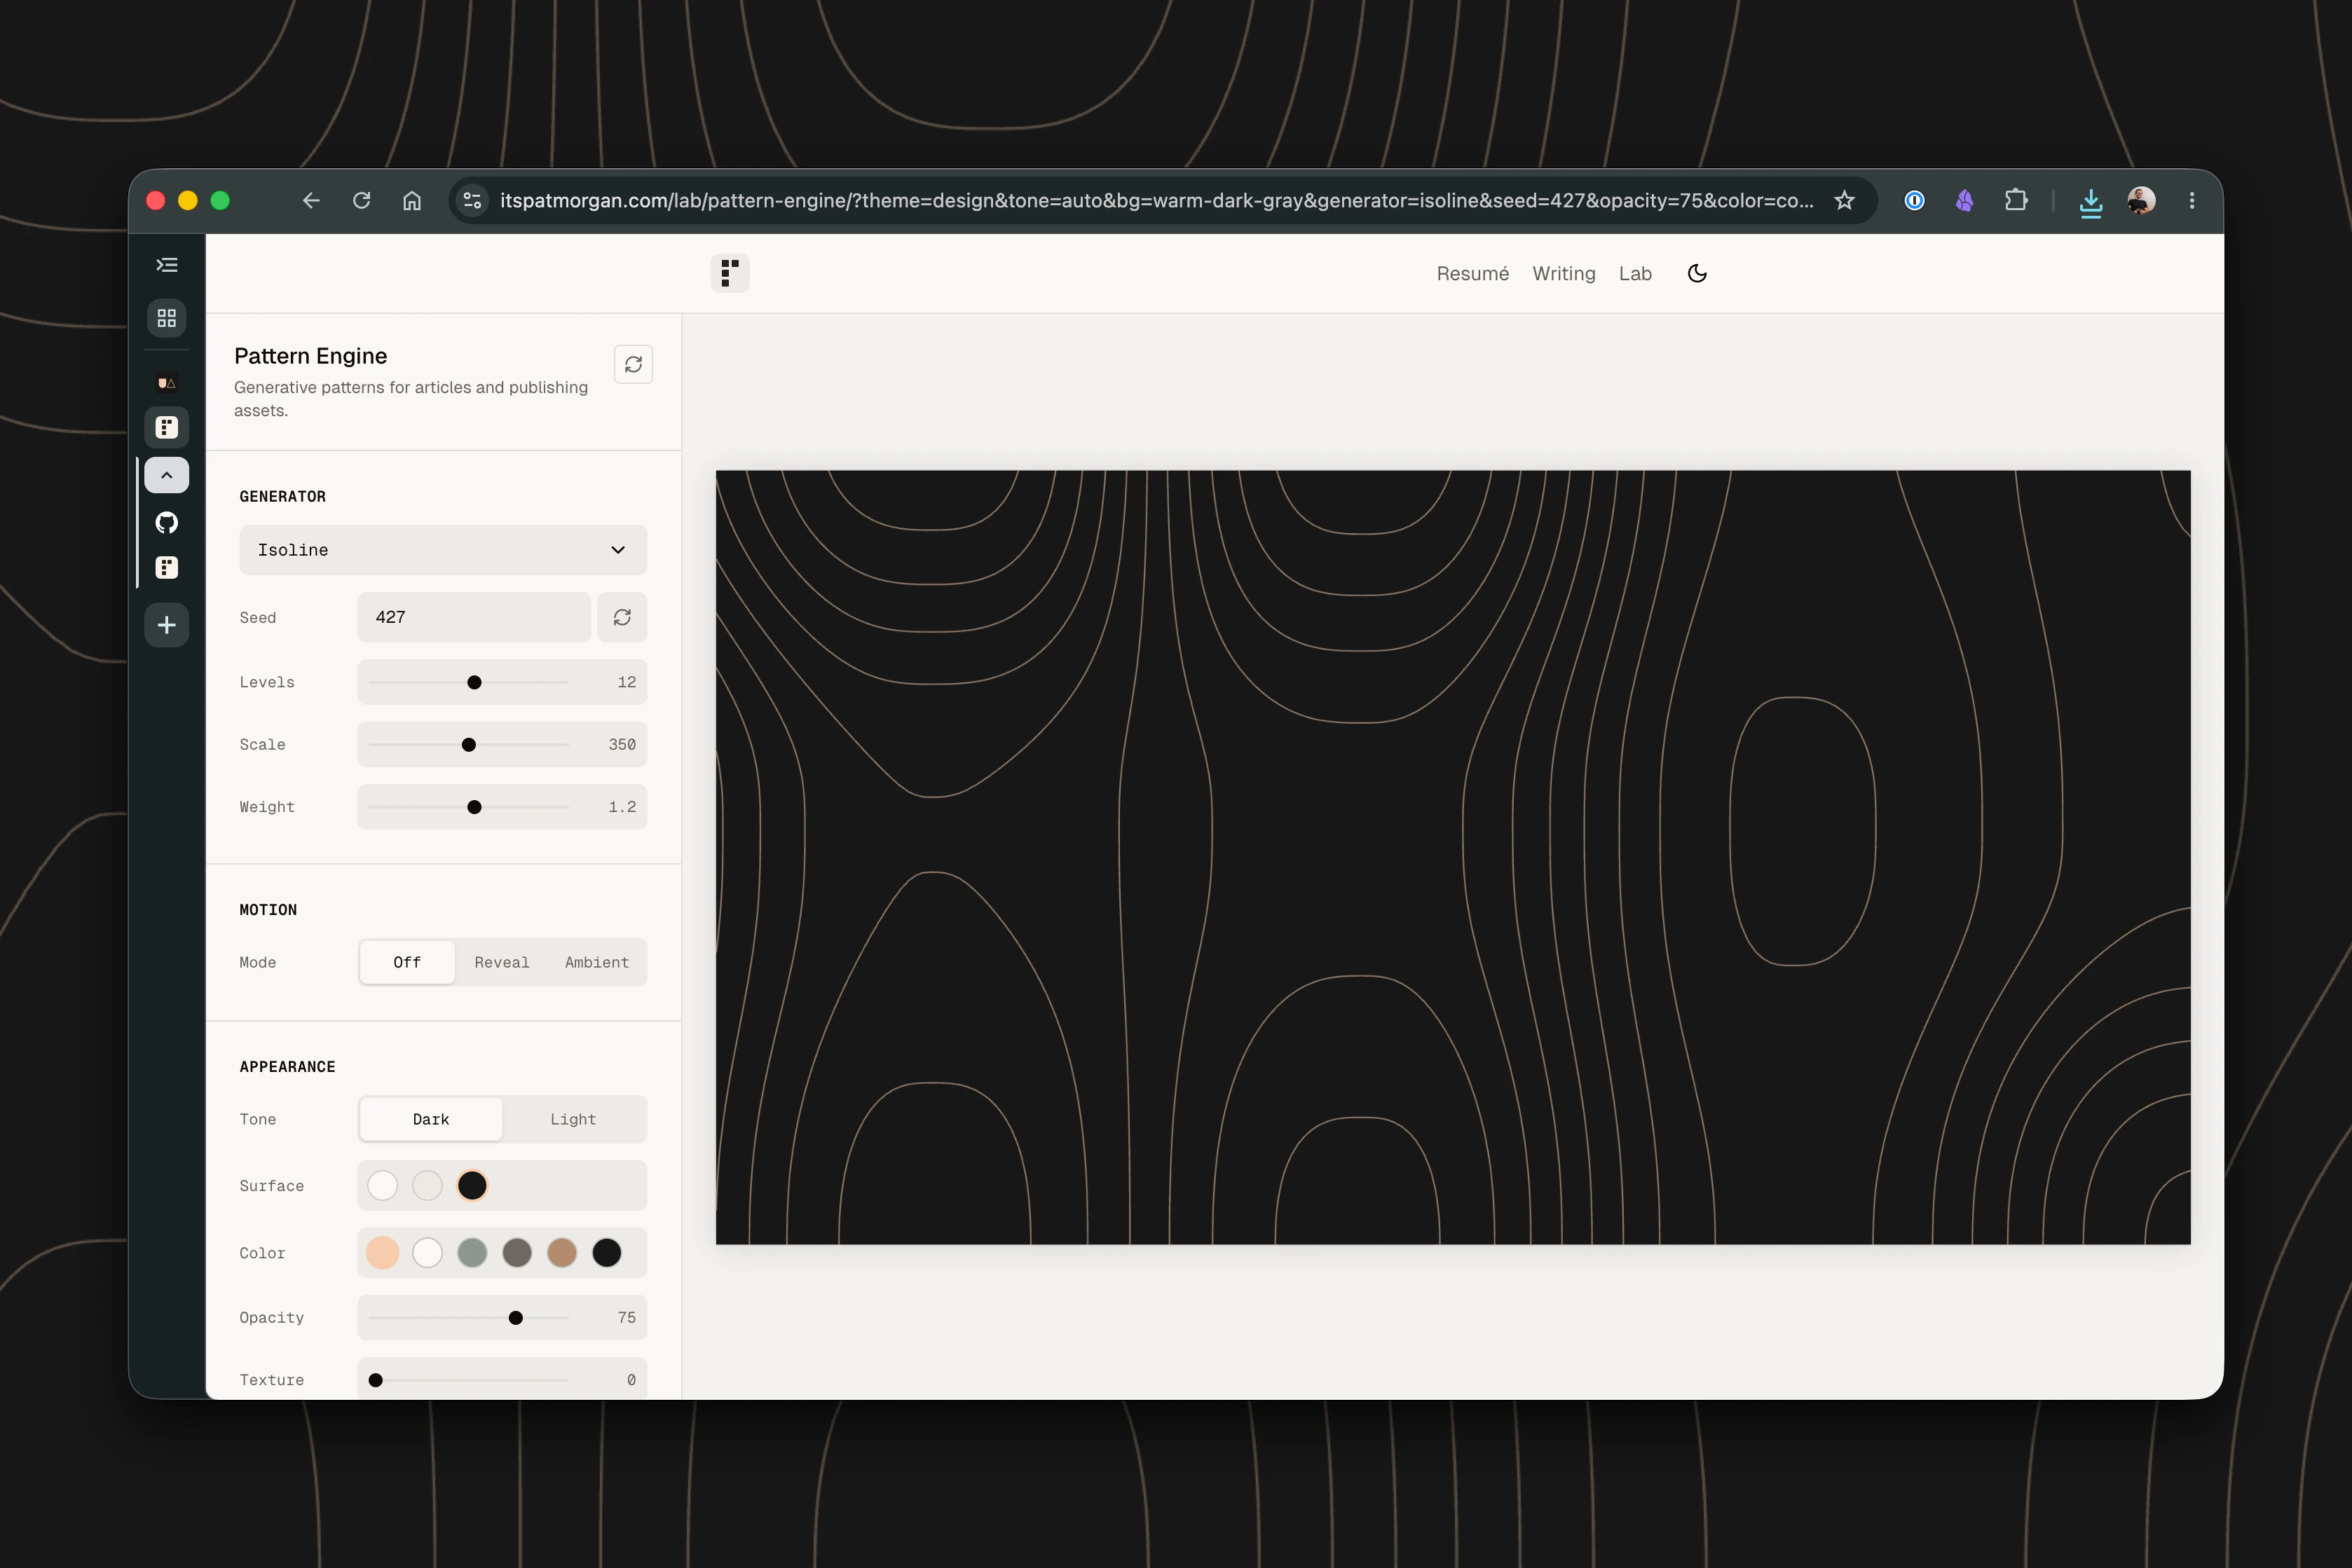Choose the peach line color swatch
This screenshot has height=1568, width=2352.
(382, 1253)
